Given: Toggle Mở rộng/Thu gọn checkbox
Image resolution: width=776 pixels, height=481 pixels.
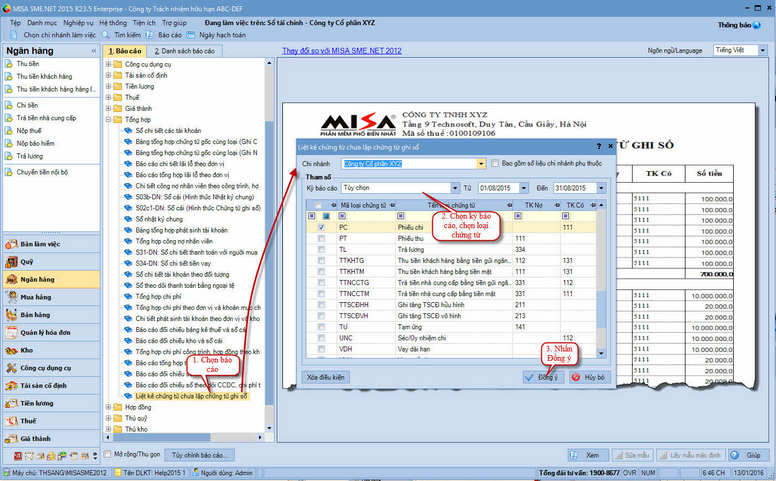Looking at the screenshot, I should point(107,454).
